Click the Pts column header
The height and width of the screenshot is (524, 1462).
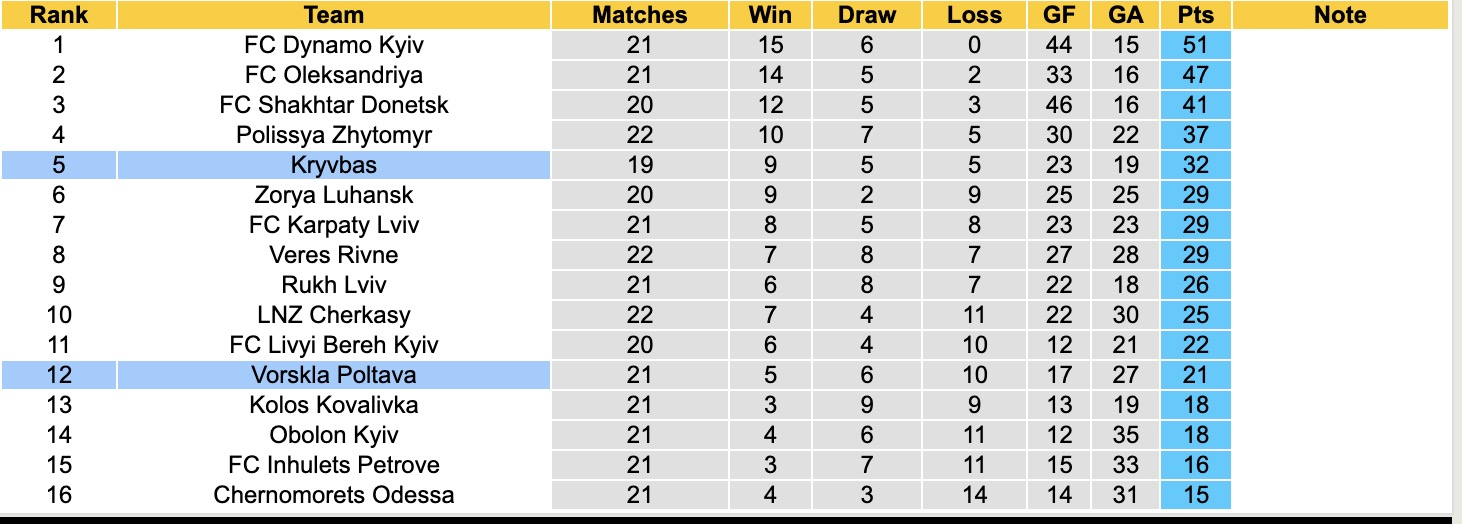pos(1195,15)
